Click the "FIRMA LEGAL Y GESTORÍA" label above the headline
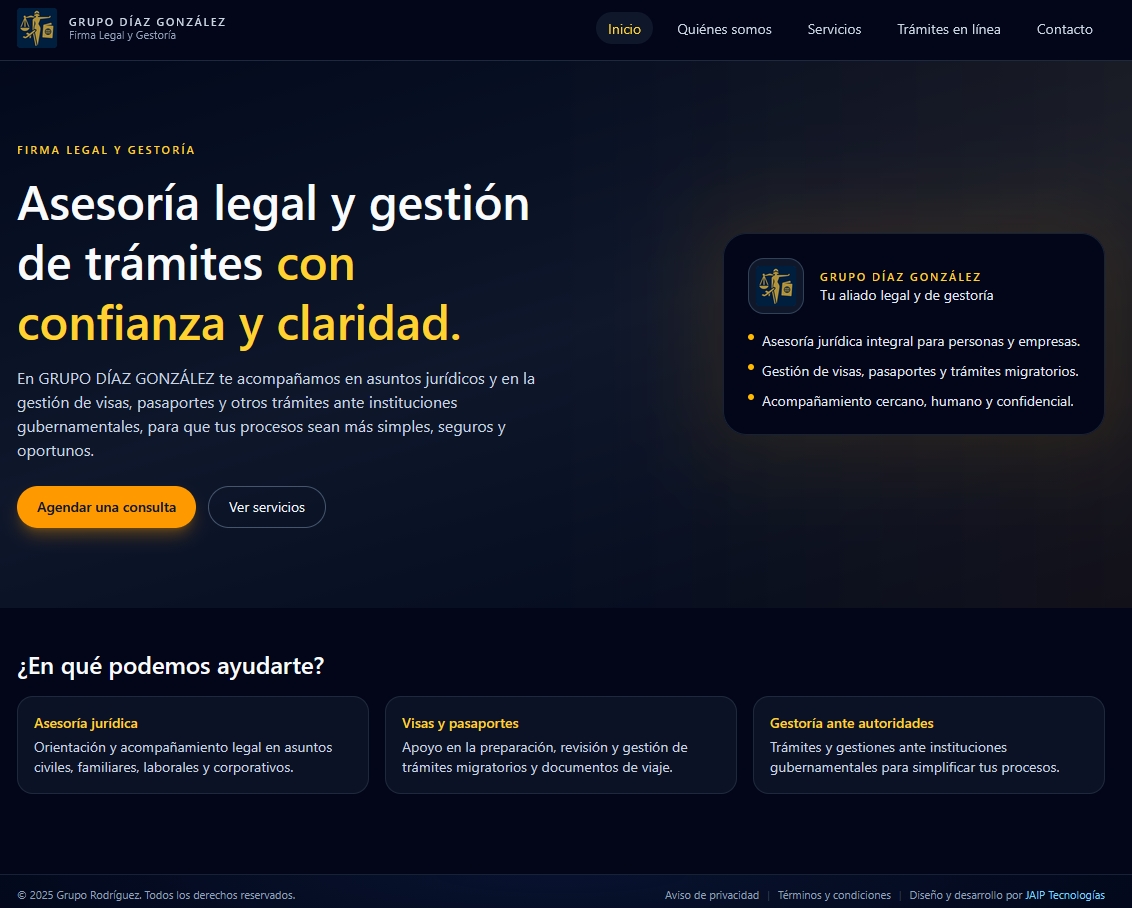1132x908 pixels. pyautogui.click(x=106, y=149)
